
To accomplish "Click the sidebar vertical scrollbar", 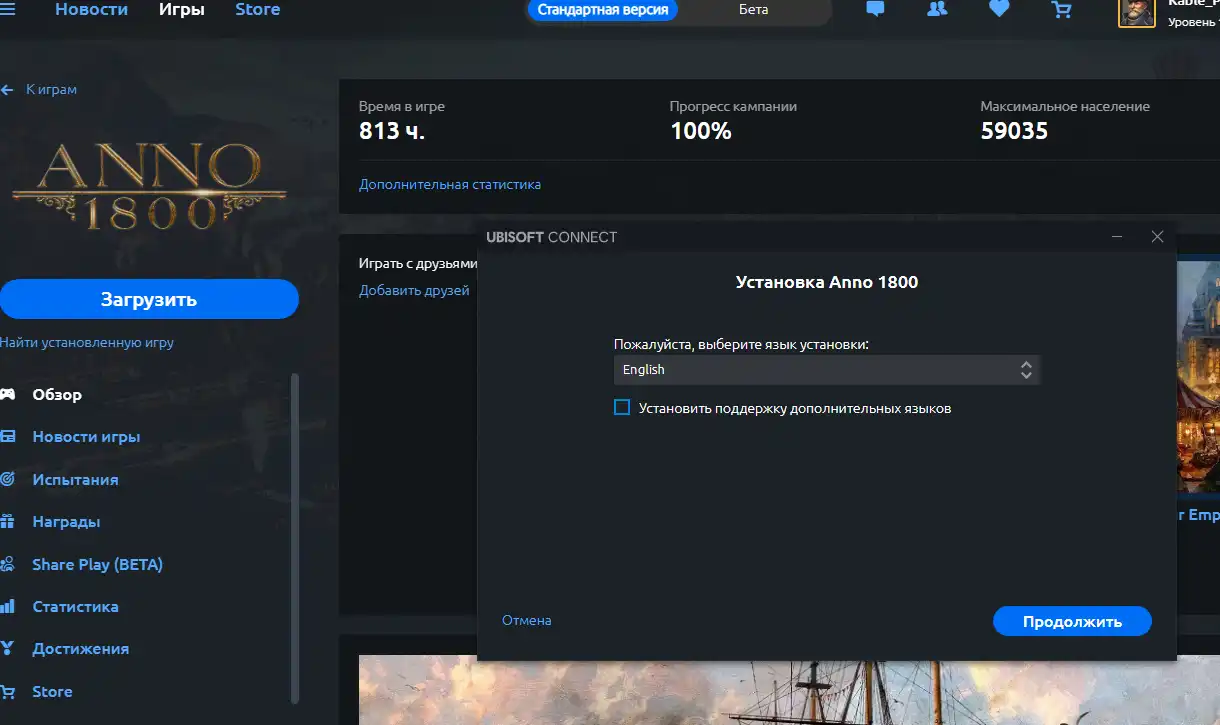I will click(294, 540).
